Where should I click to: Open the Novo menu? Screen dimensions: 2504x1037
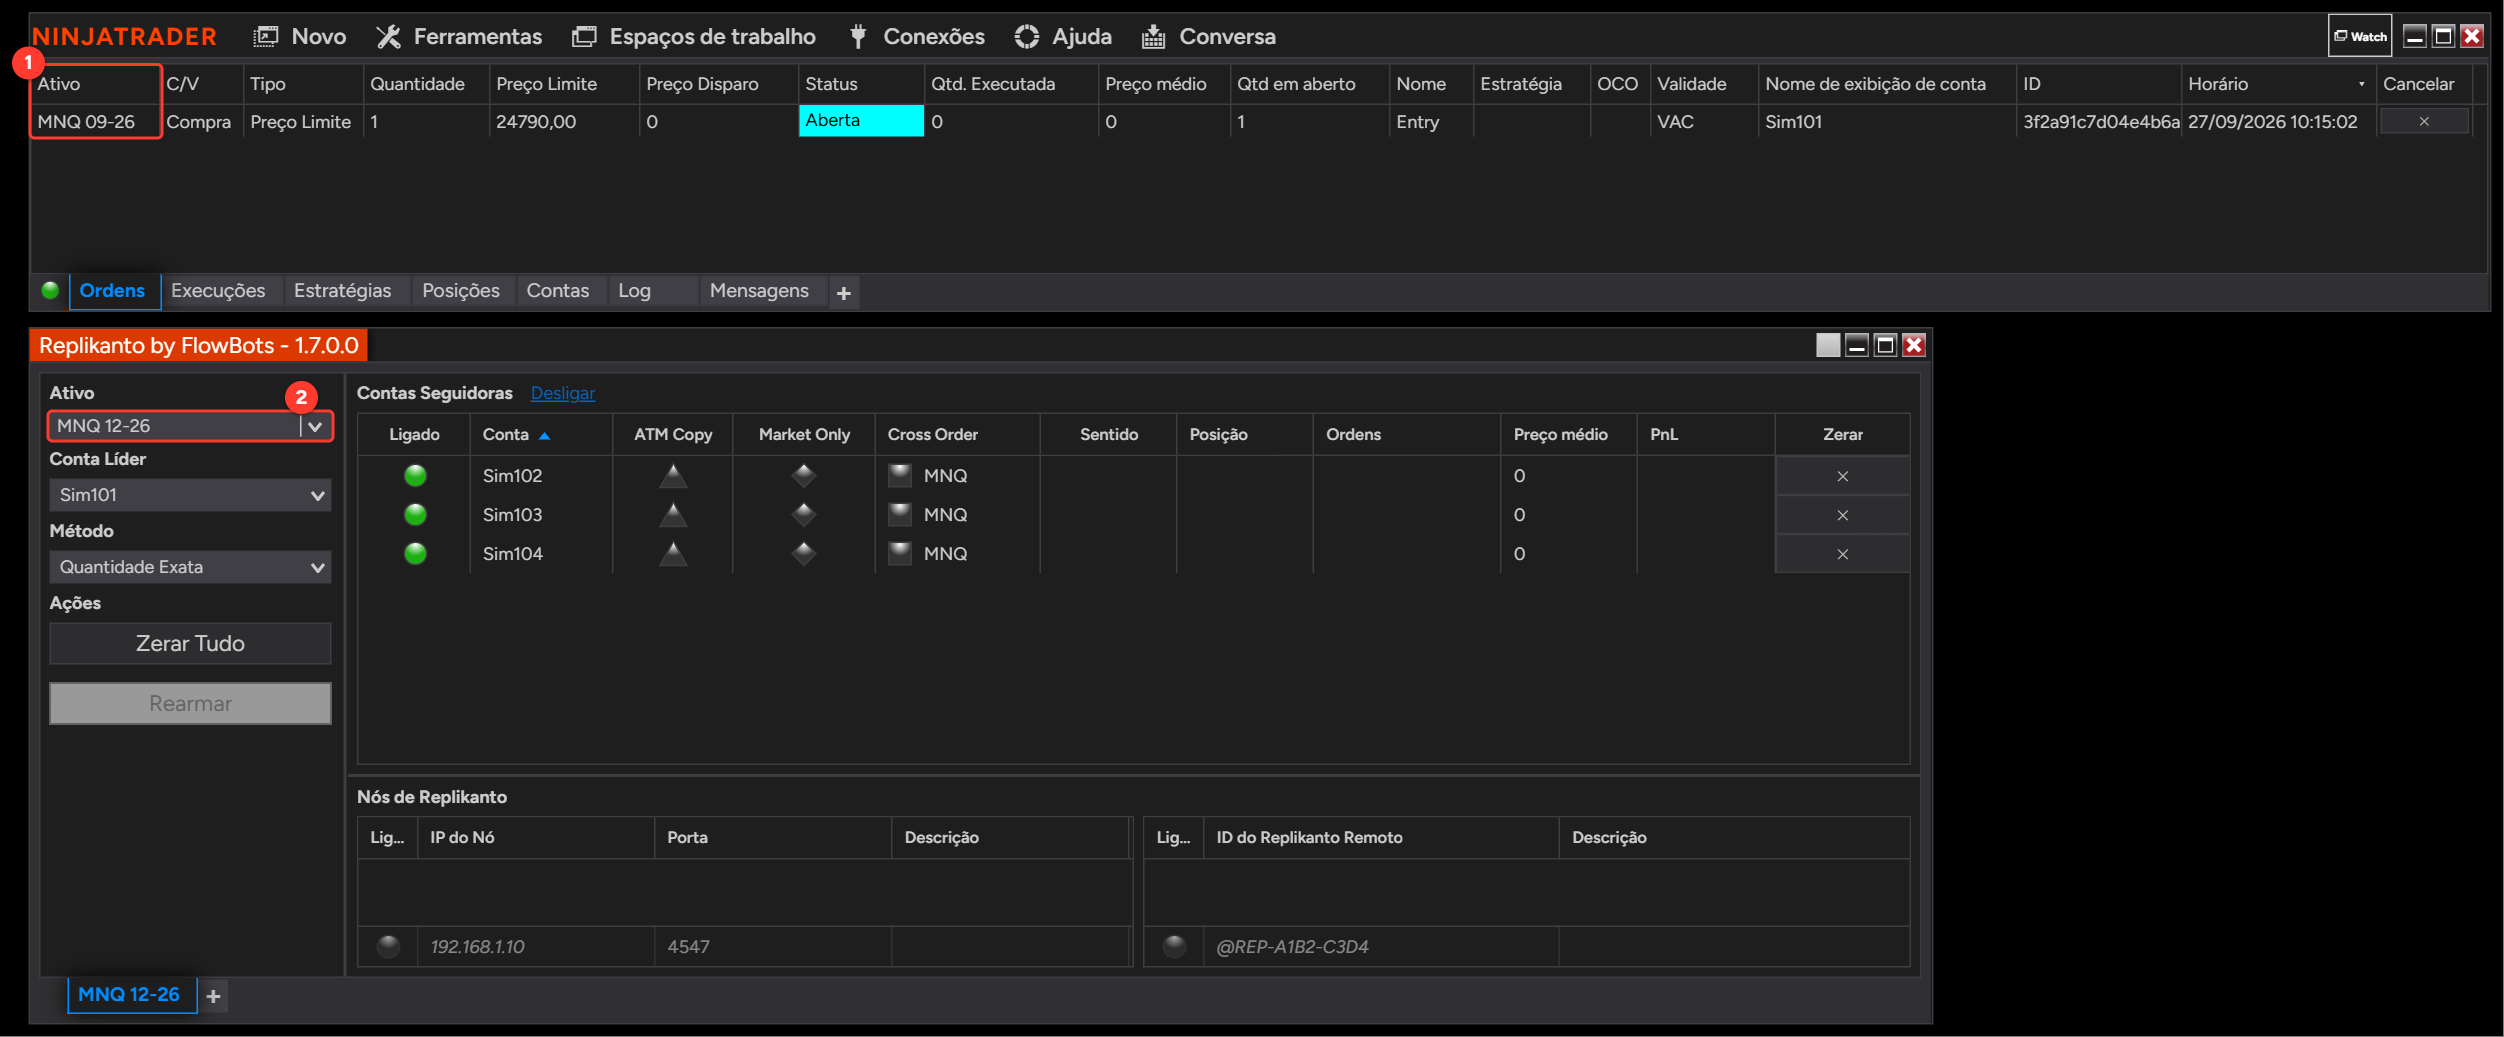[x=299, y=37]
